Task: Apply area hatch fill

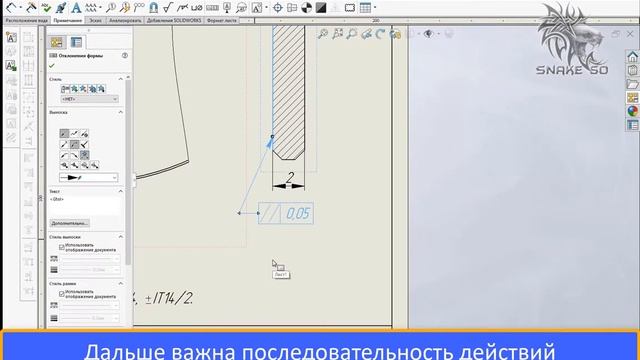Action: point(321,7)
